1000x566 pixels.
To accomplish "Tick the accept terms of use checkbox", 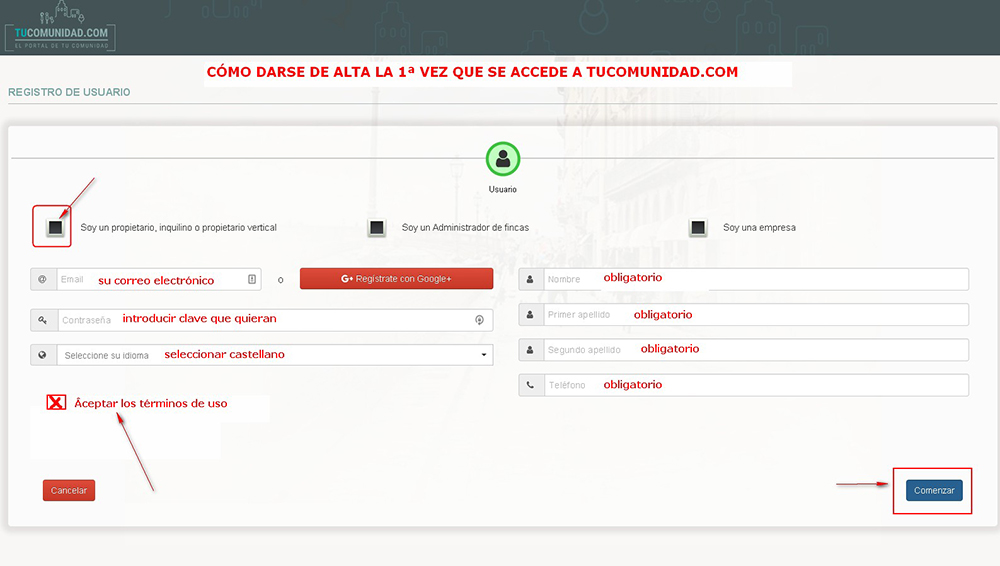I will pos(56,402).
